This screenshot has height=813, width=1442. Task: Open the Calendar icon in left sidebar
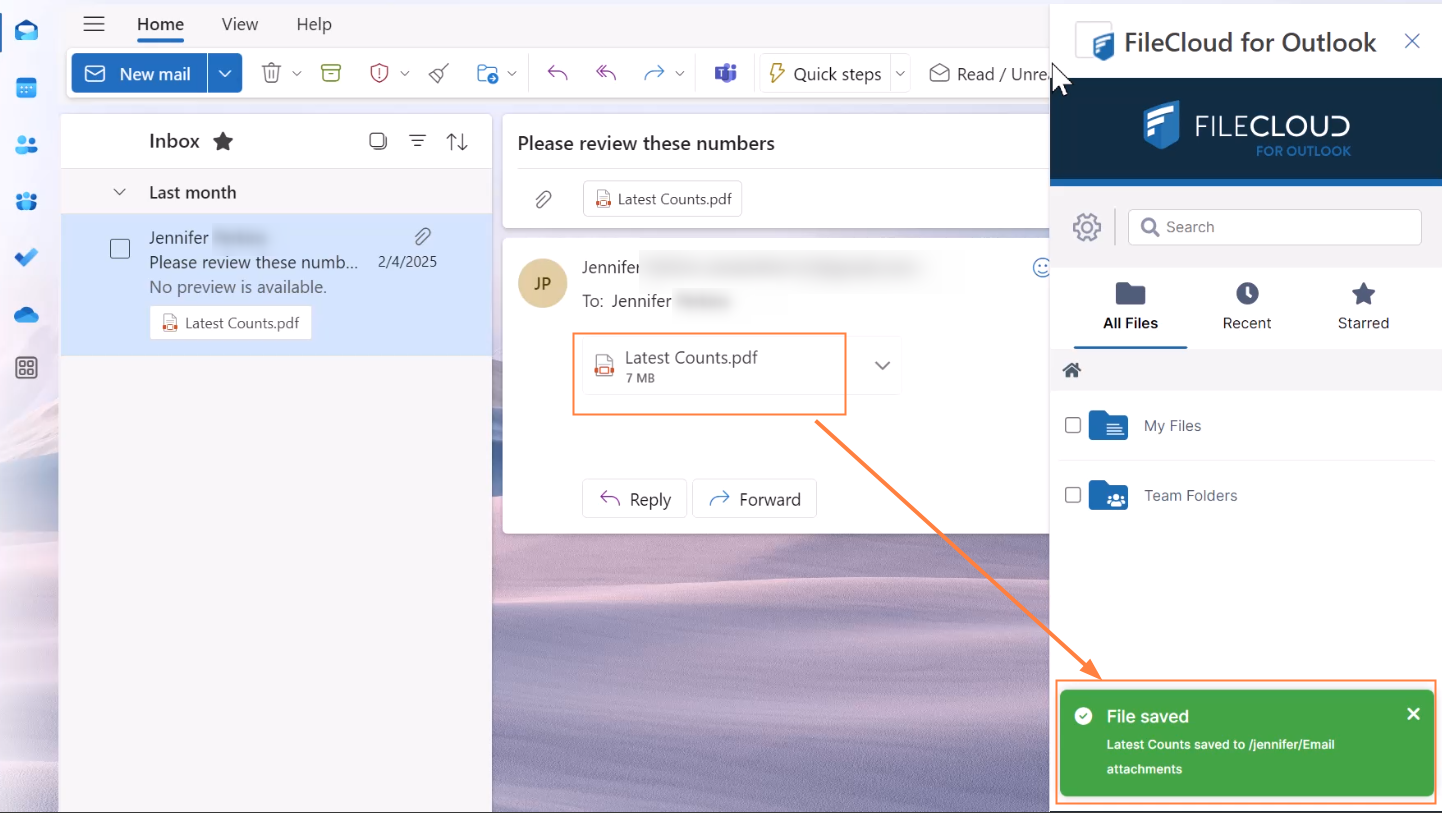27,88
